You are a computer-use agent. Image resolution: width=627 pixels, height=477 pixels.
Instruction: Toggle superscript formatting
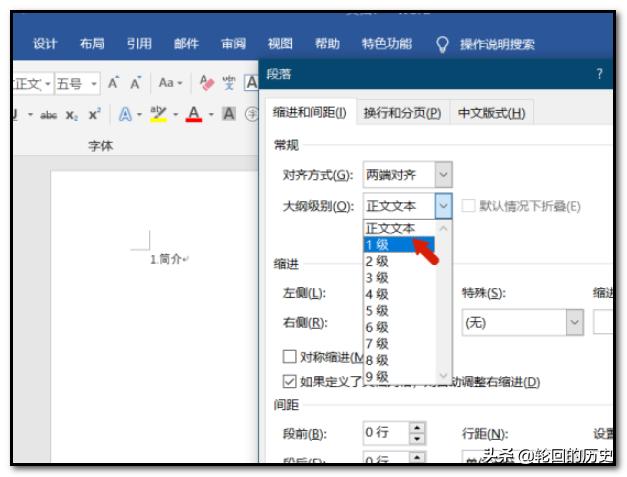click(93, 114)
